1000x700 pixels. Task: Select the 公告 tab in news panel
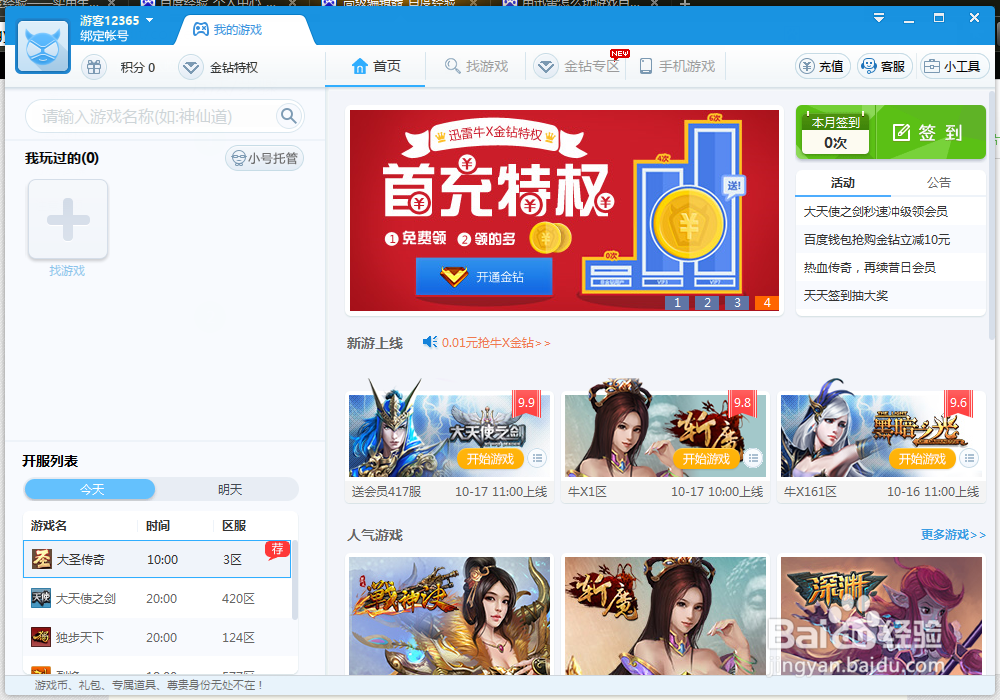938,183
